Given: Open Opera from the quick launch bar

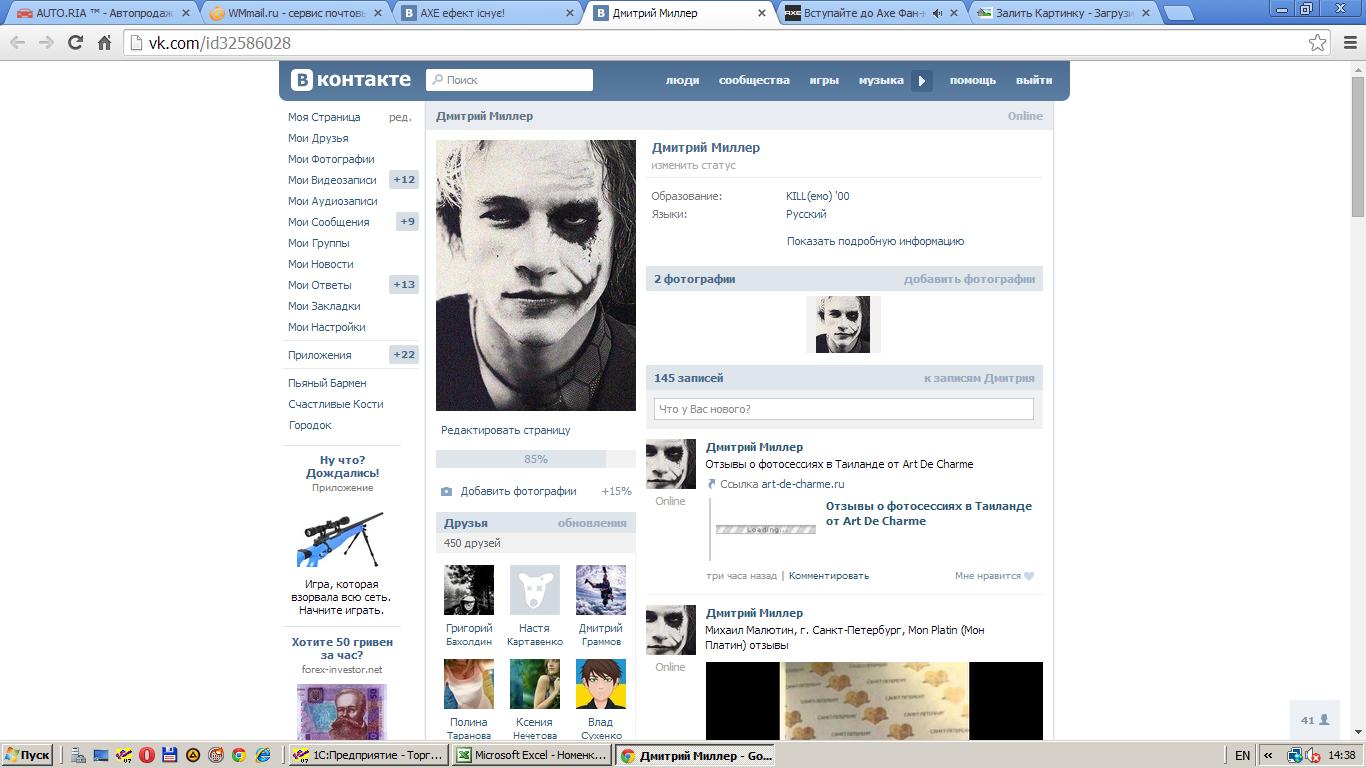Looking at the screenshot, I should pos(146,756).
